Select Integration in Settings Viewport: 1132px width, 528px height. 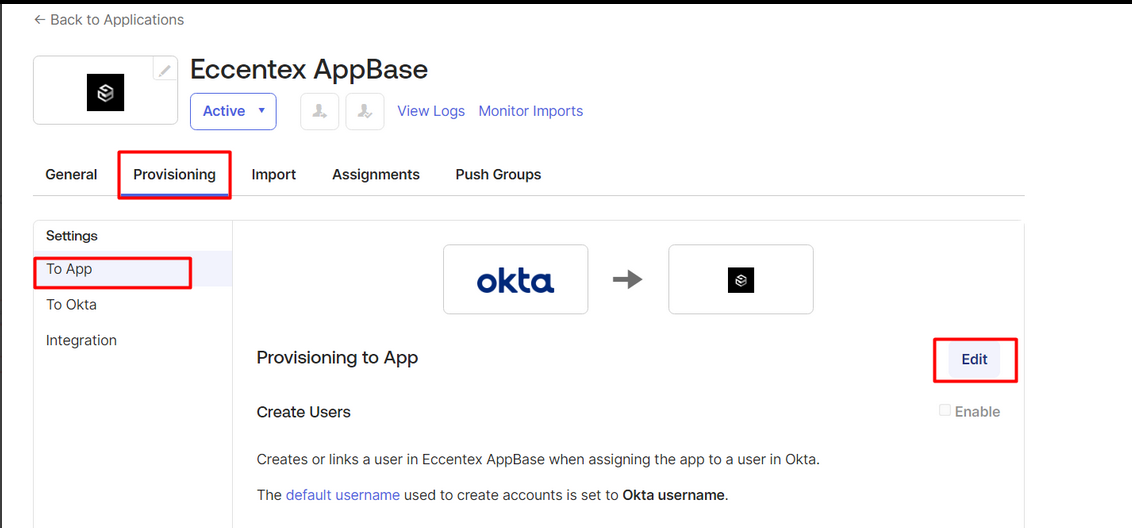[x=133, y=340]
